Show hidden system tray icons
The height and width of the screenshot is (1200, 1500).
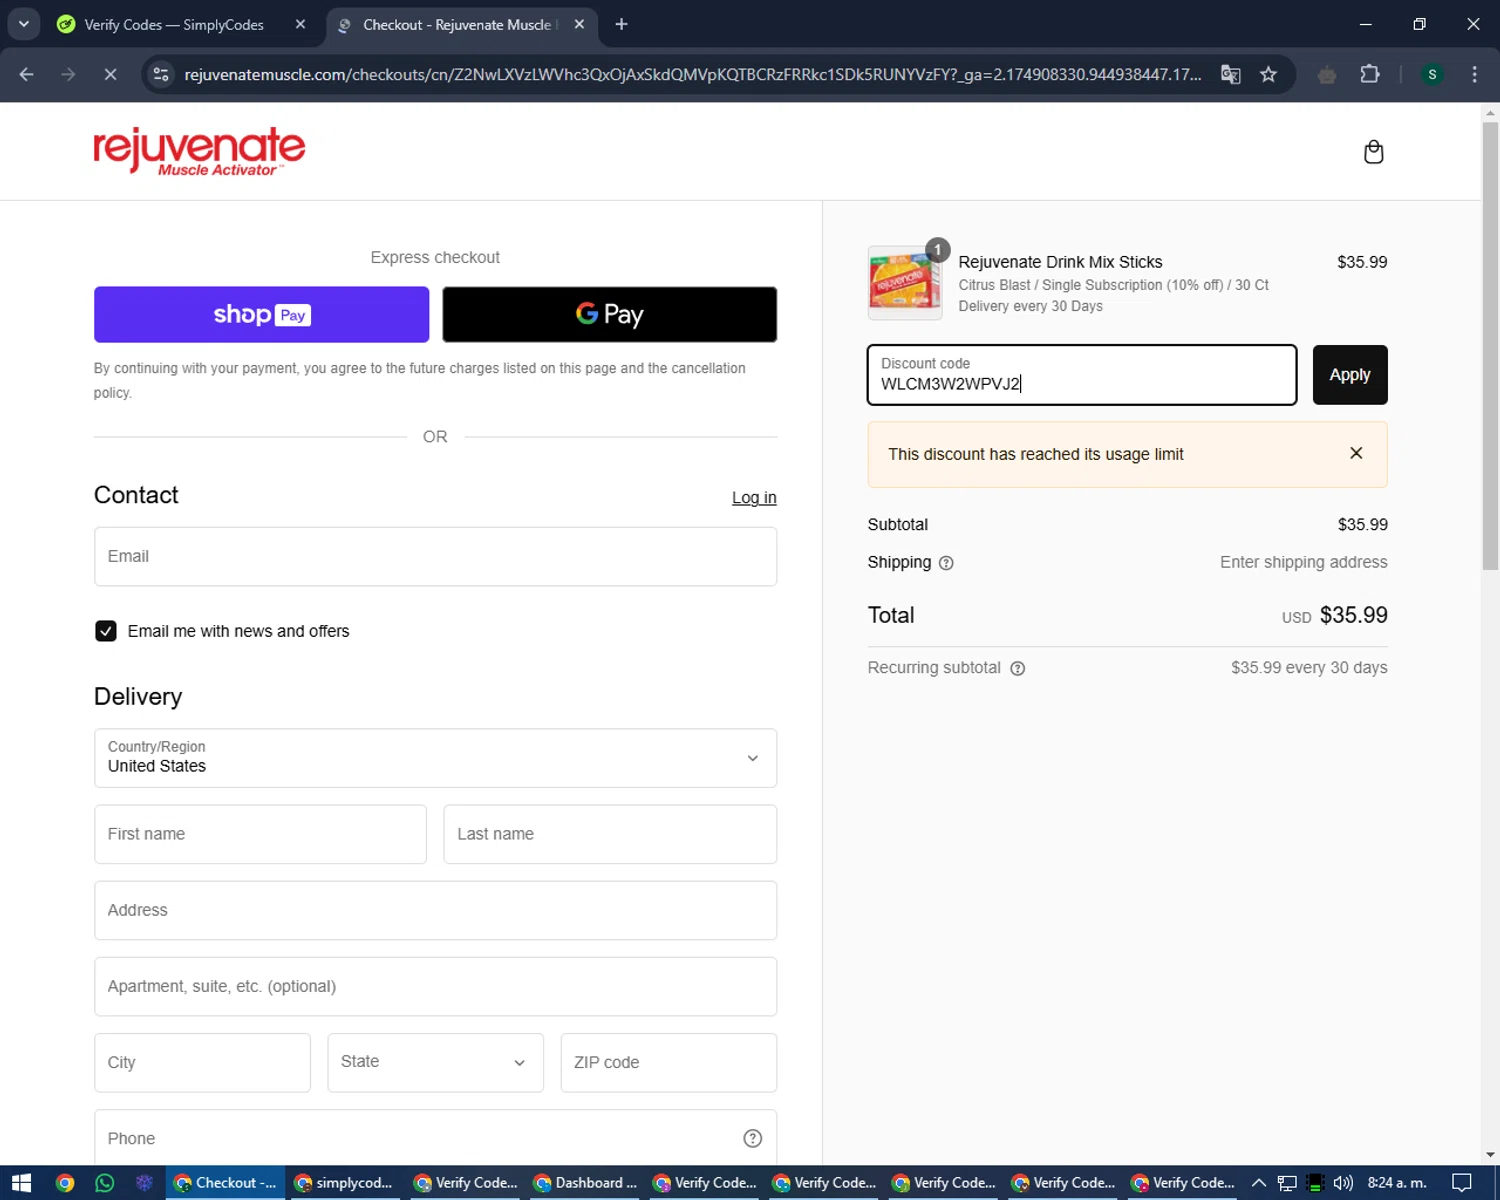pyautogui.click(x=1259, y=1183)
